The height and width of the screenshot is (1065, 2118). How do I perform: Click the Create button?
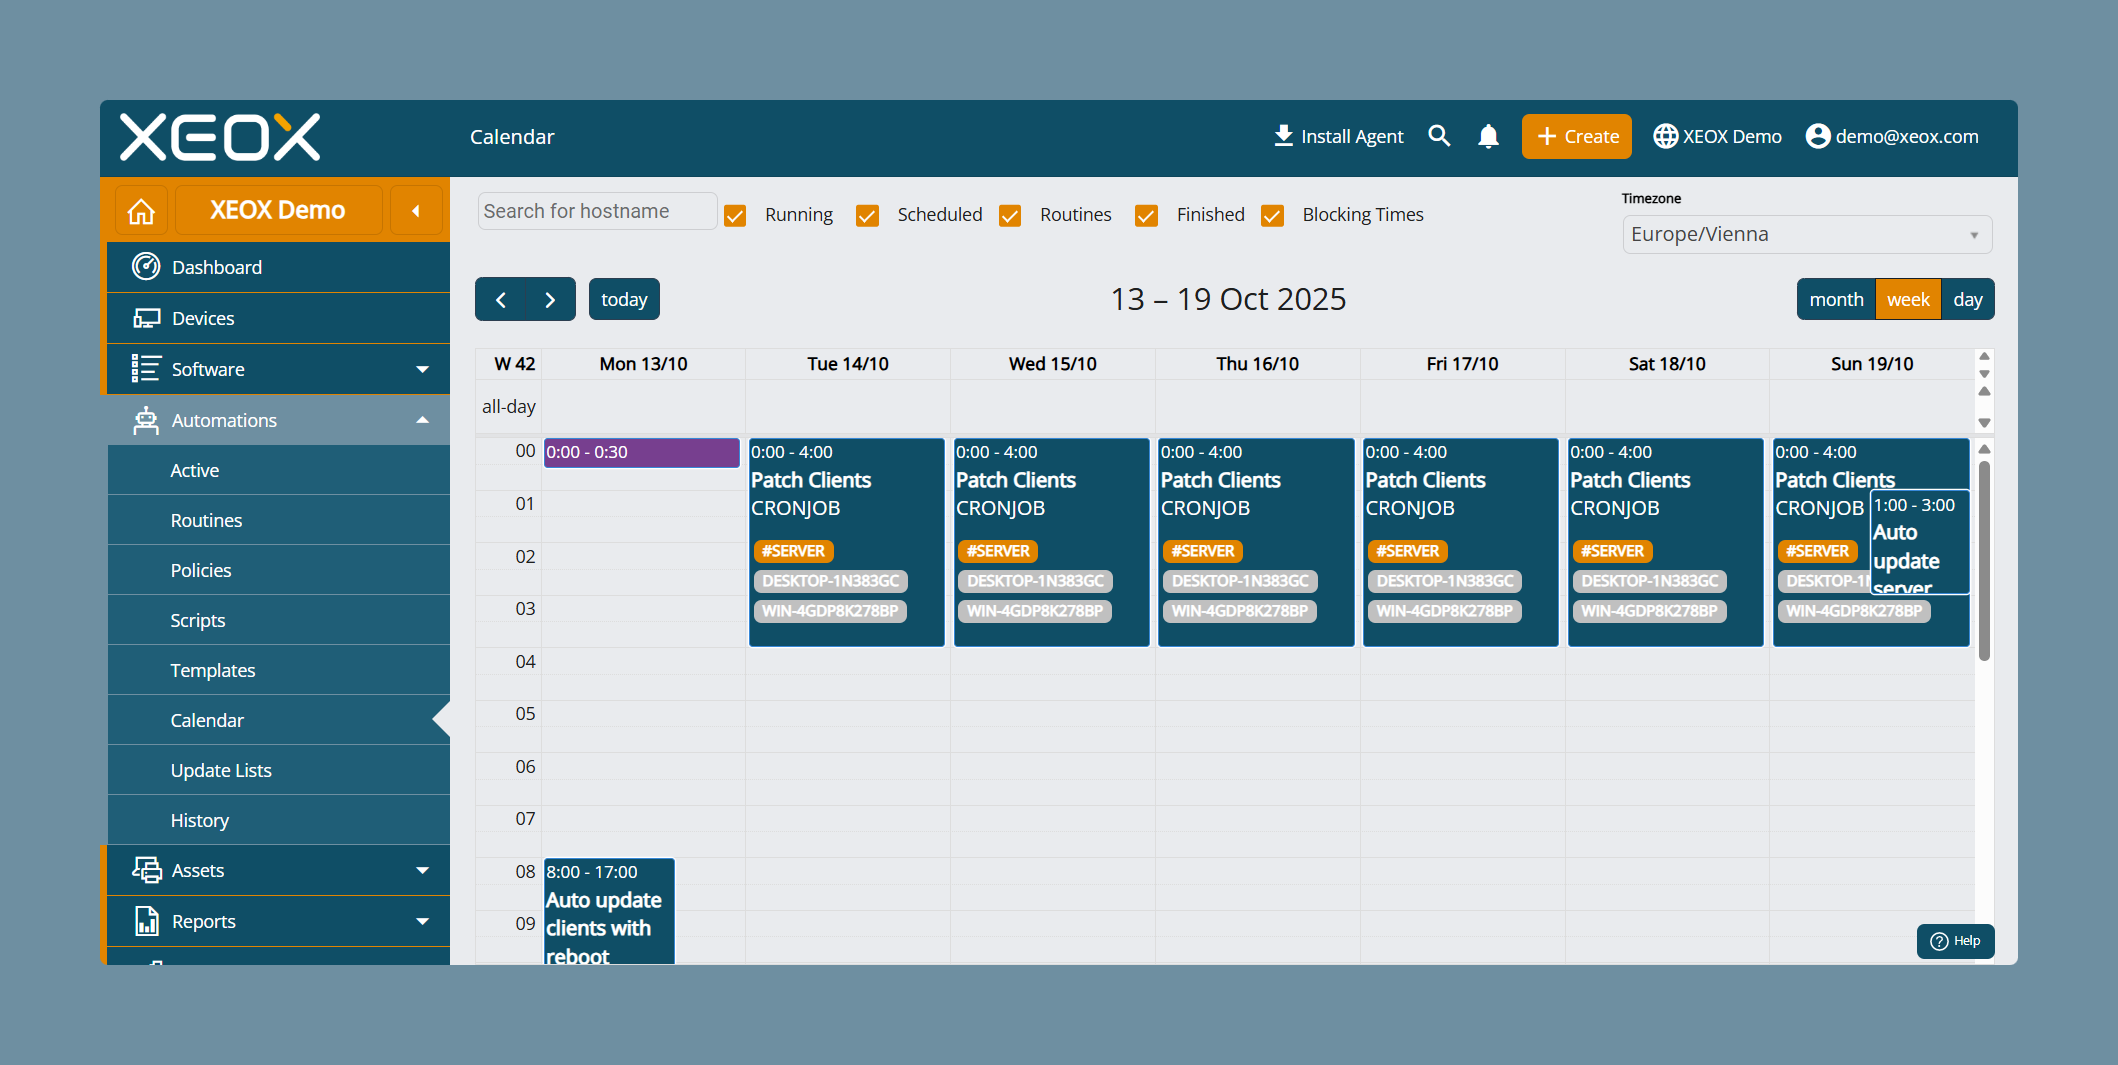pyautogui.click(x=1577, y=136)
